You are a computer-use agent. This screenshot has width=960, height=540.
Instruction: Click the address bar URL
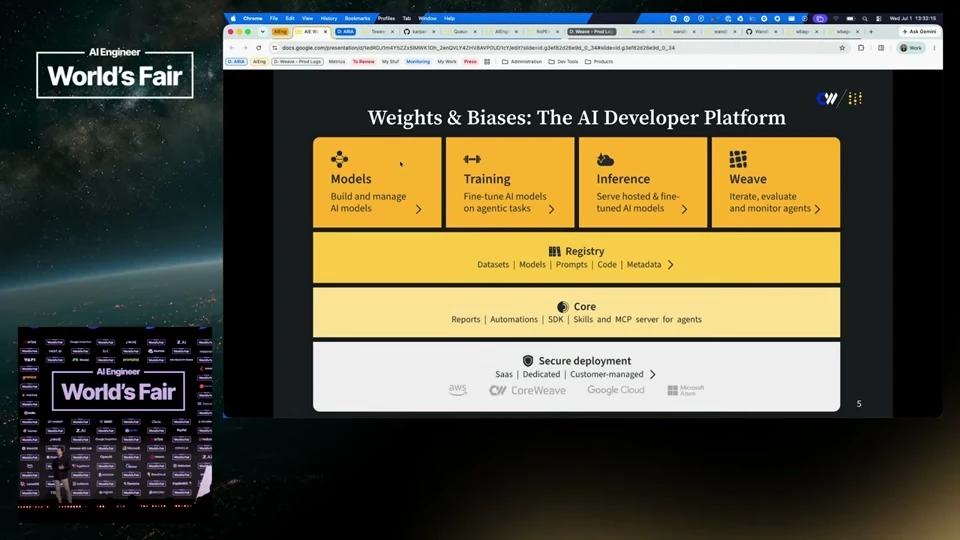click(x=478, y=48)
